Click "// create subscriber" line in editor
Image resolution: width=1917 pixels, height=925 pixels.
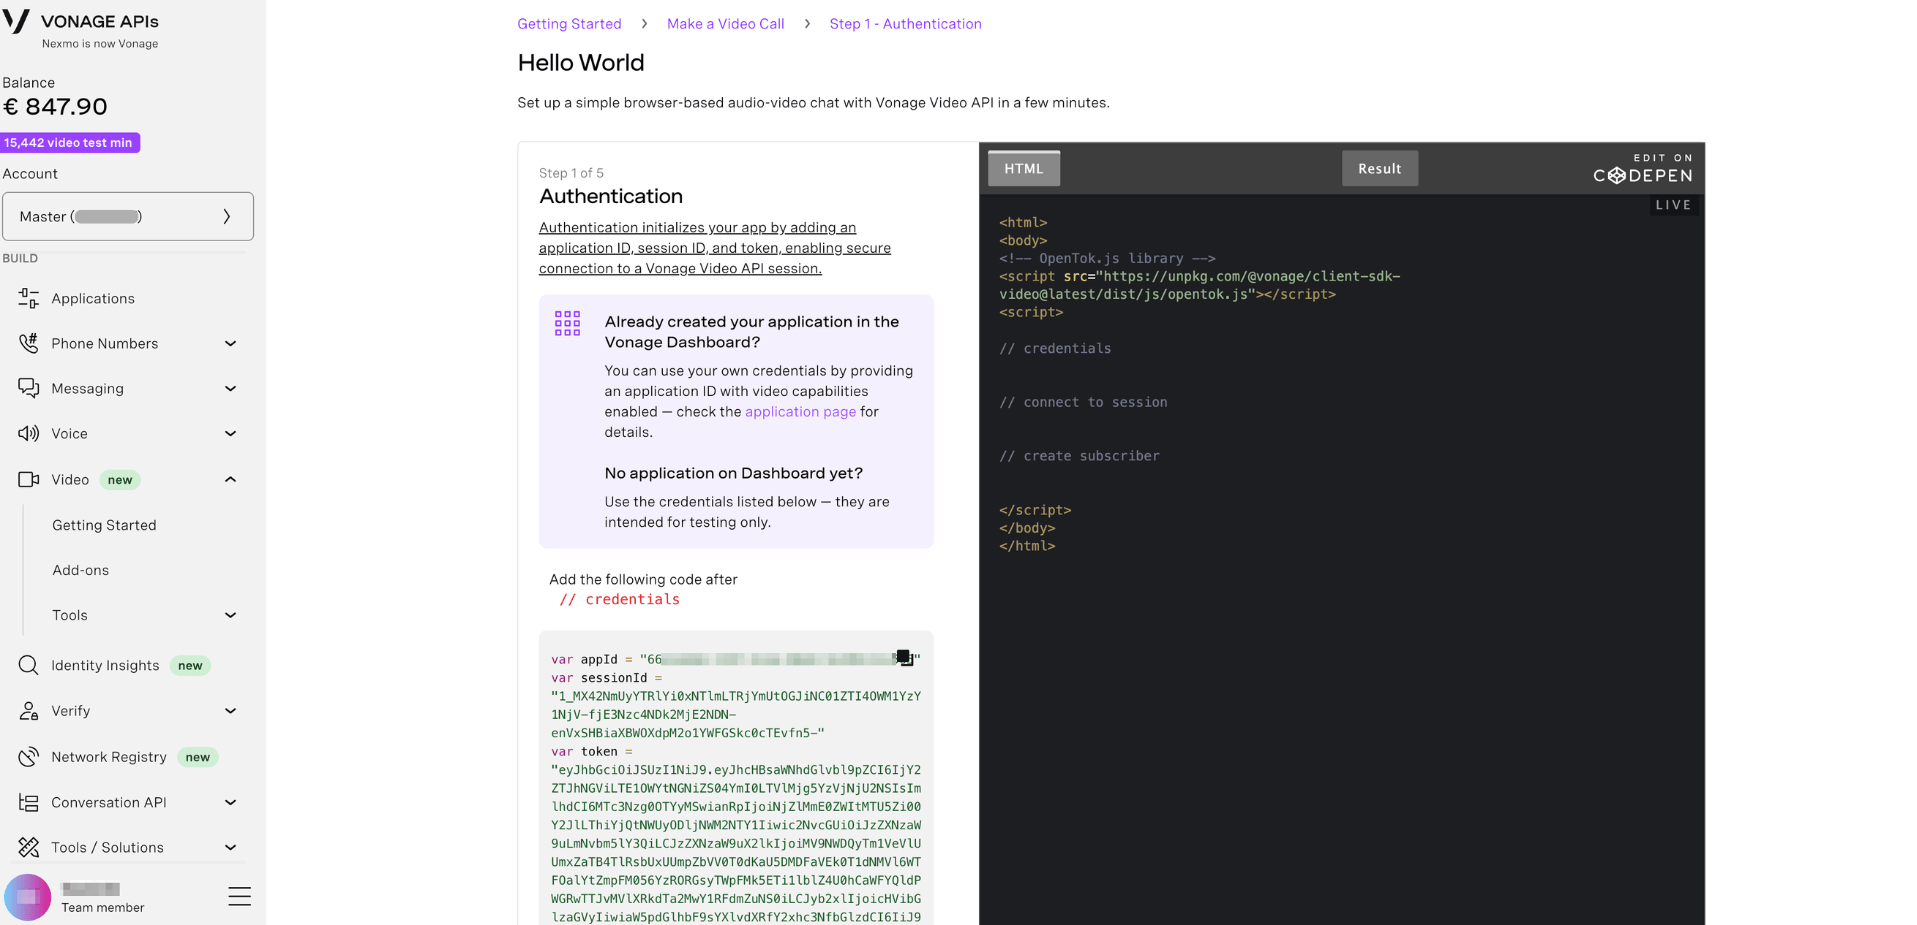1079,456
